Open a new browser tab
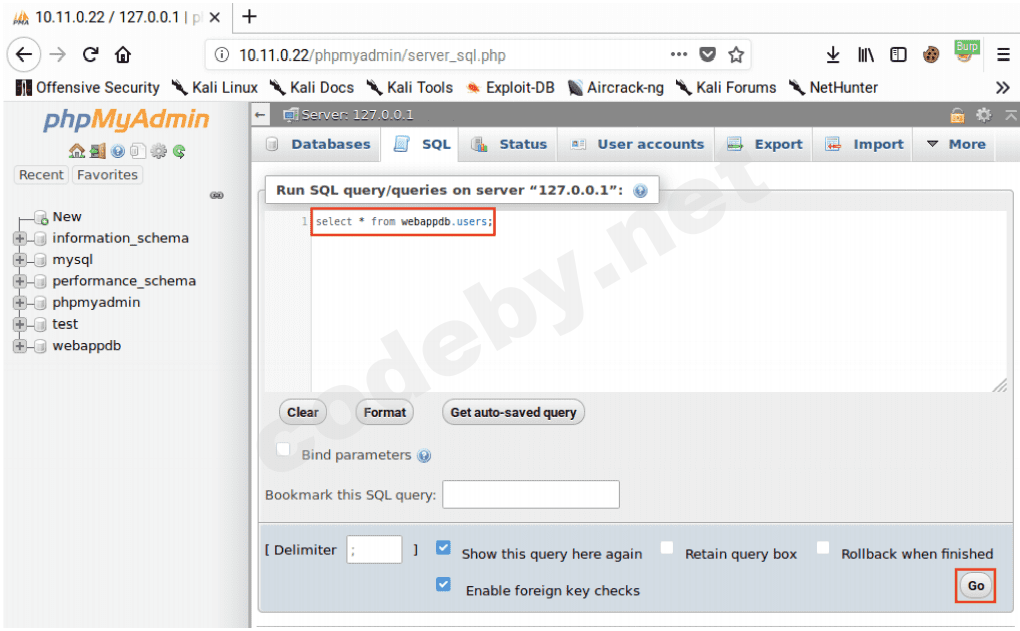1020x631 pixels. tap(249, 16)
